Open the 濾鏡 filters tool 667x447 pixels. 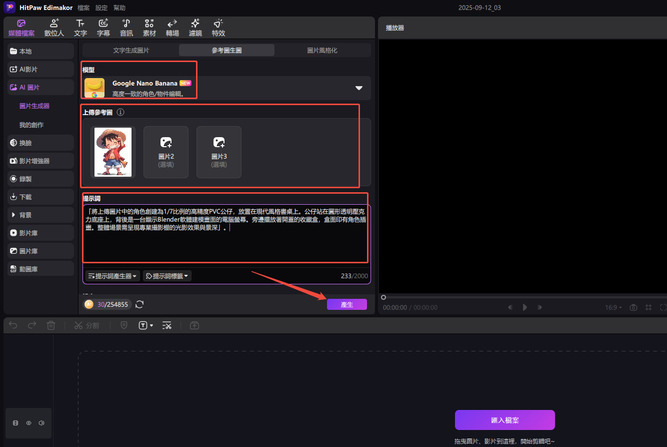[x=195, y=27]
